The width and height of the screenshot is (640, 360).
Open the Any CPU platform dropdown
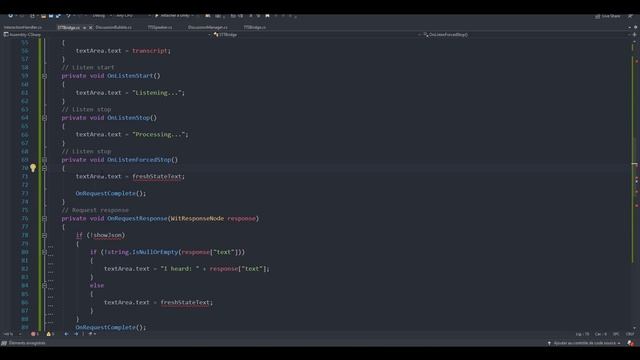[132, 16]
